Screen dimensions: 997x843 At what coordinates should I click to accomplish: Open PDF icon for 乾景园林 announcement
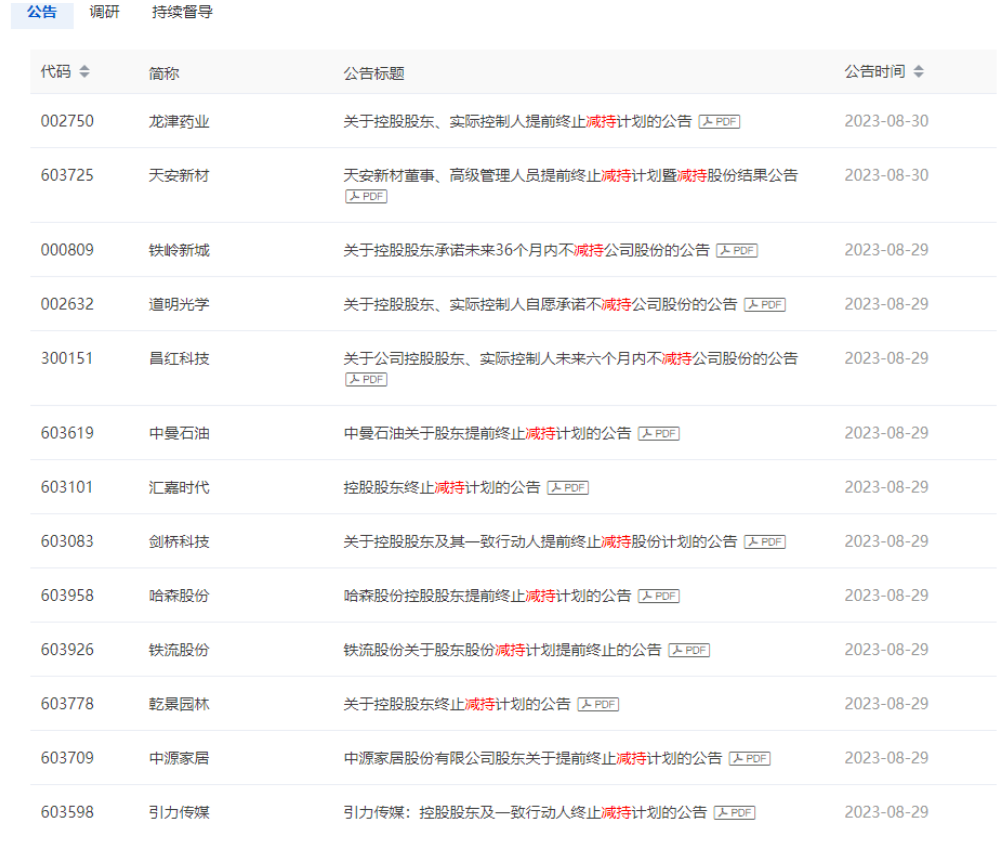click(598, 704)
